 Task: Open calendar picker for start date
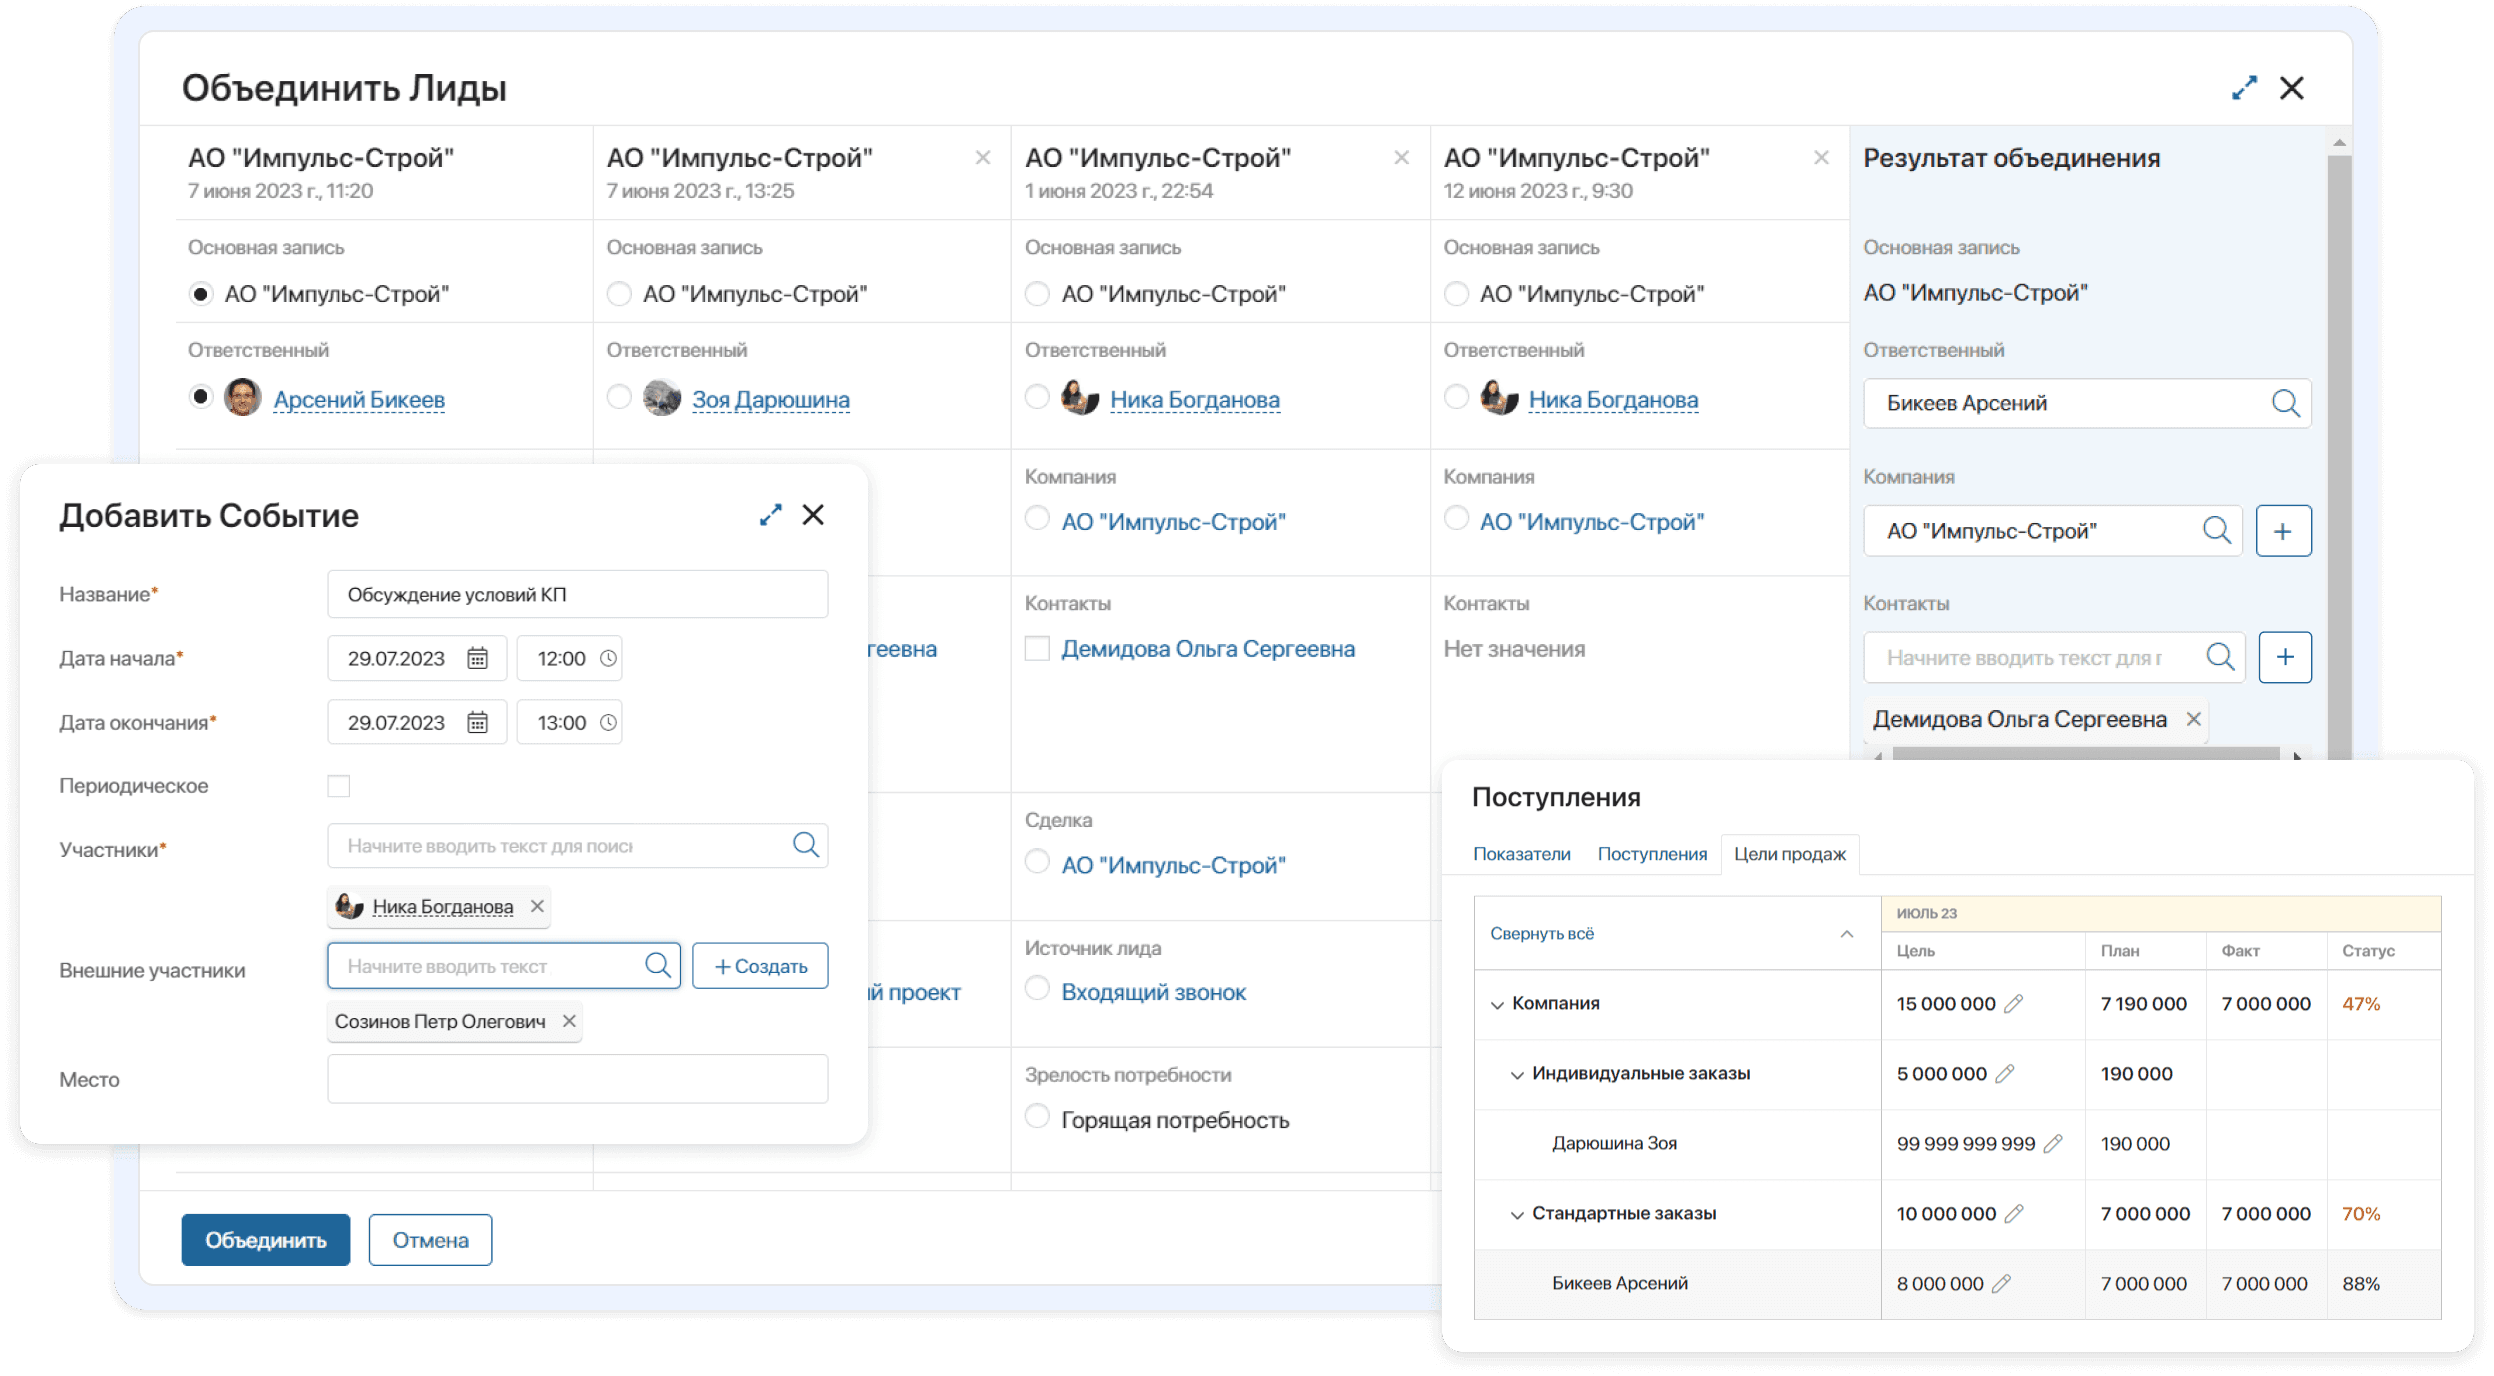point(477,658)
